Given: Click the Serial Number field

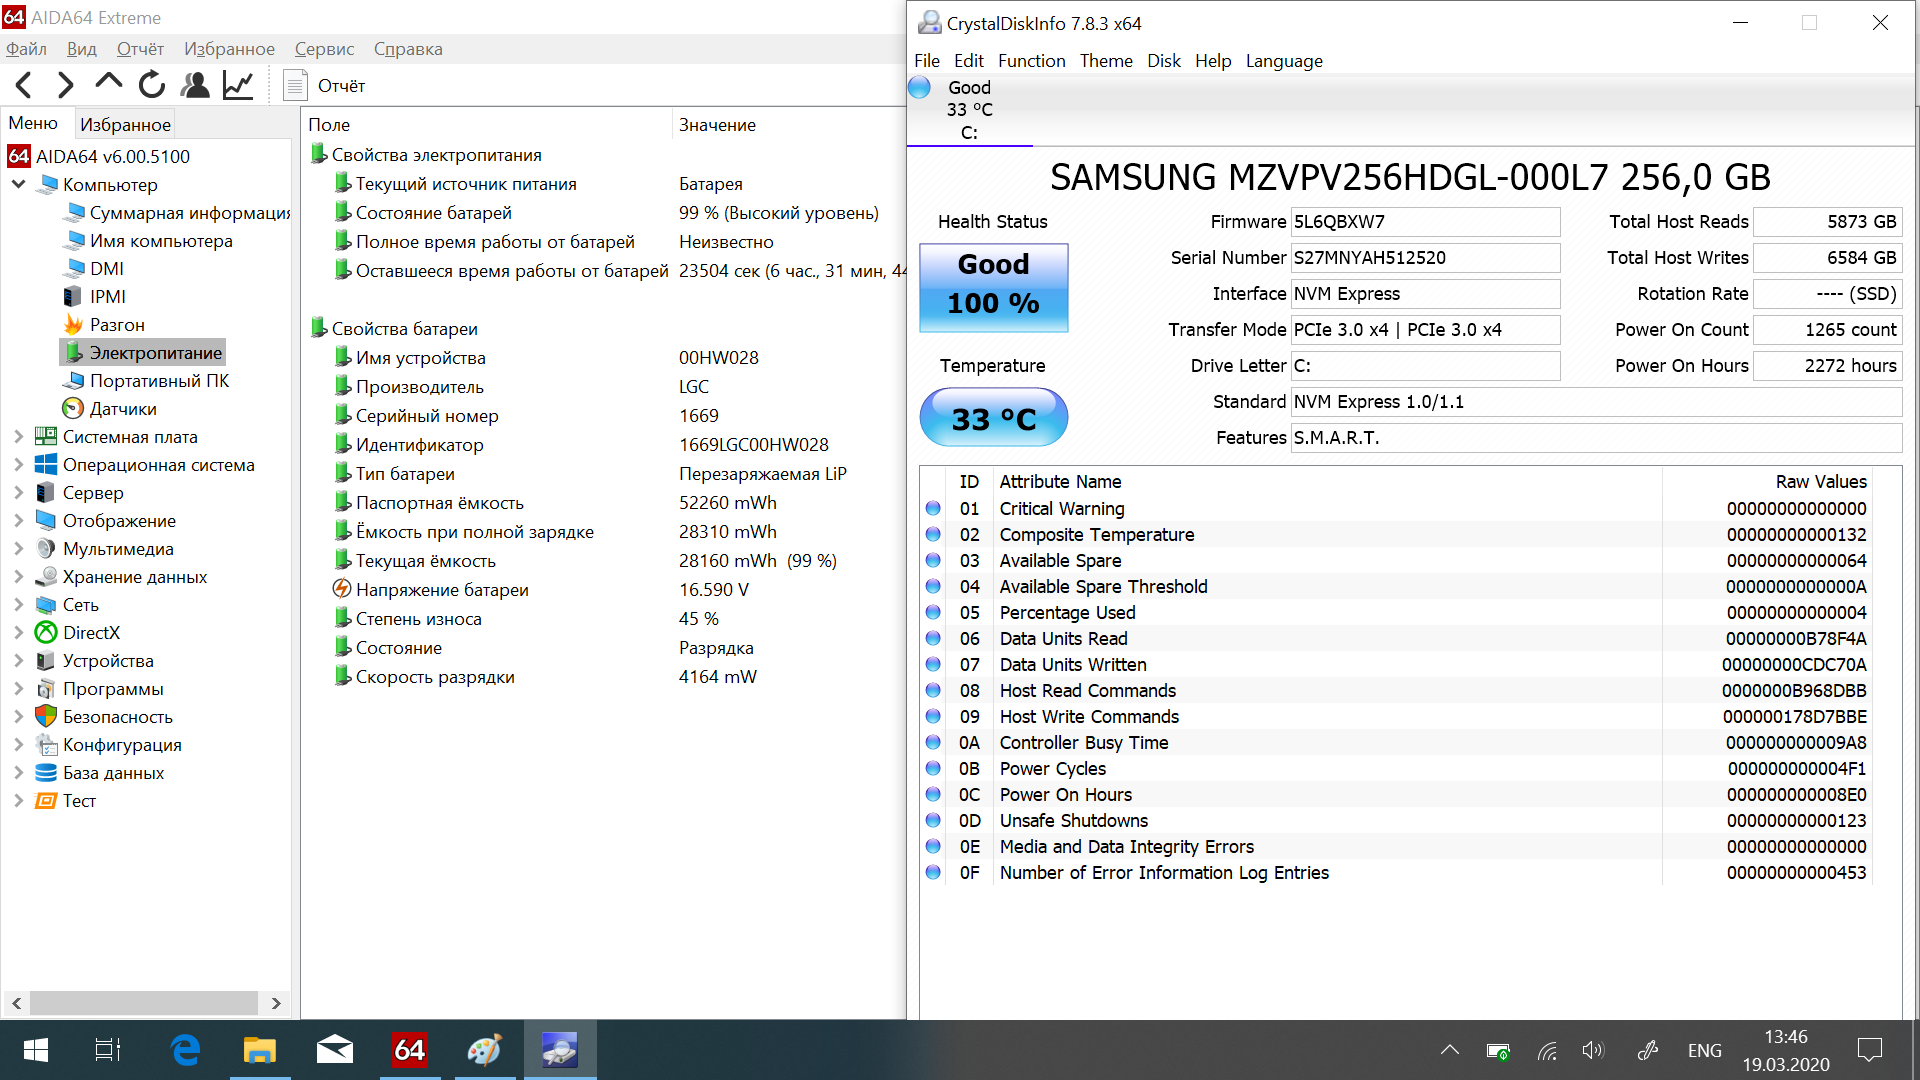Looking at the screenshot, I should click(x=1425, y=257).
